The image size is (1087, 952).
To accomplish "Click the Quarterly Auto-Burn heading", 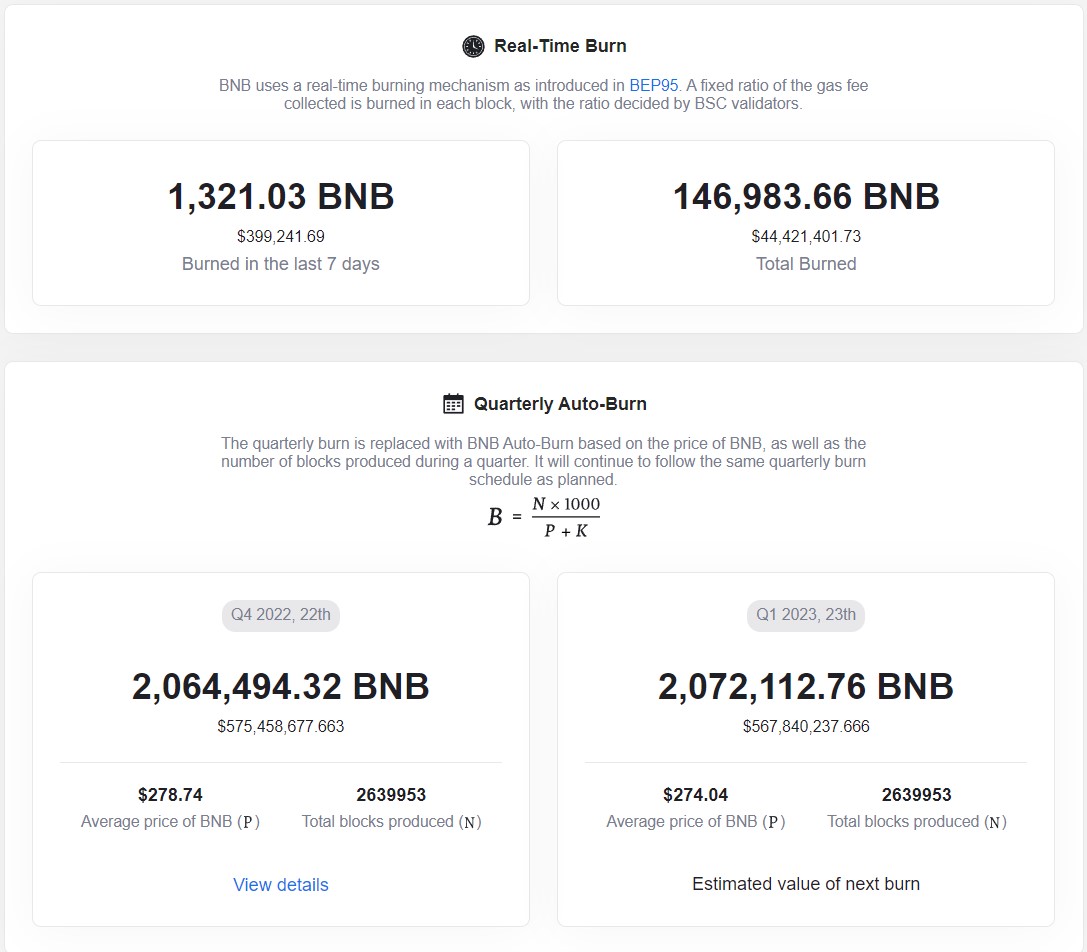I will click(x=560, y=404).
